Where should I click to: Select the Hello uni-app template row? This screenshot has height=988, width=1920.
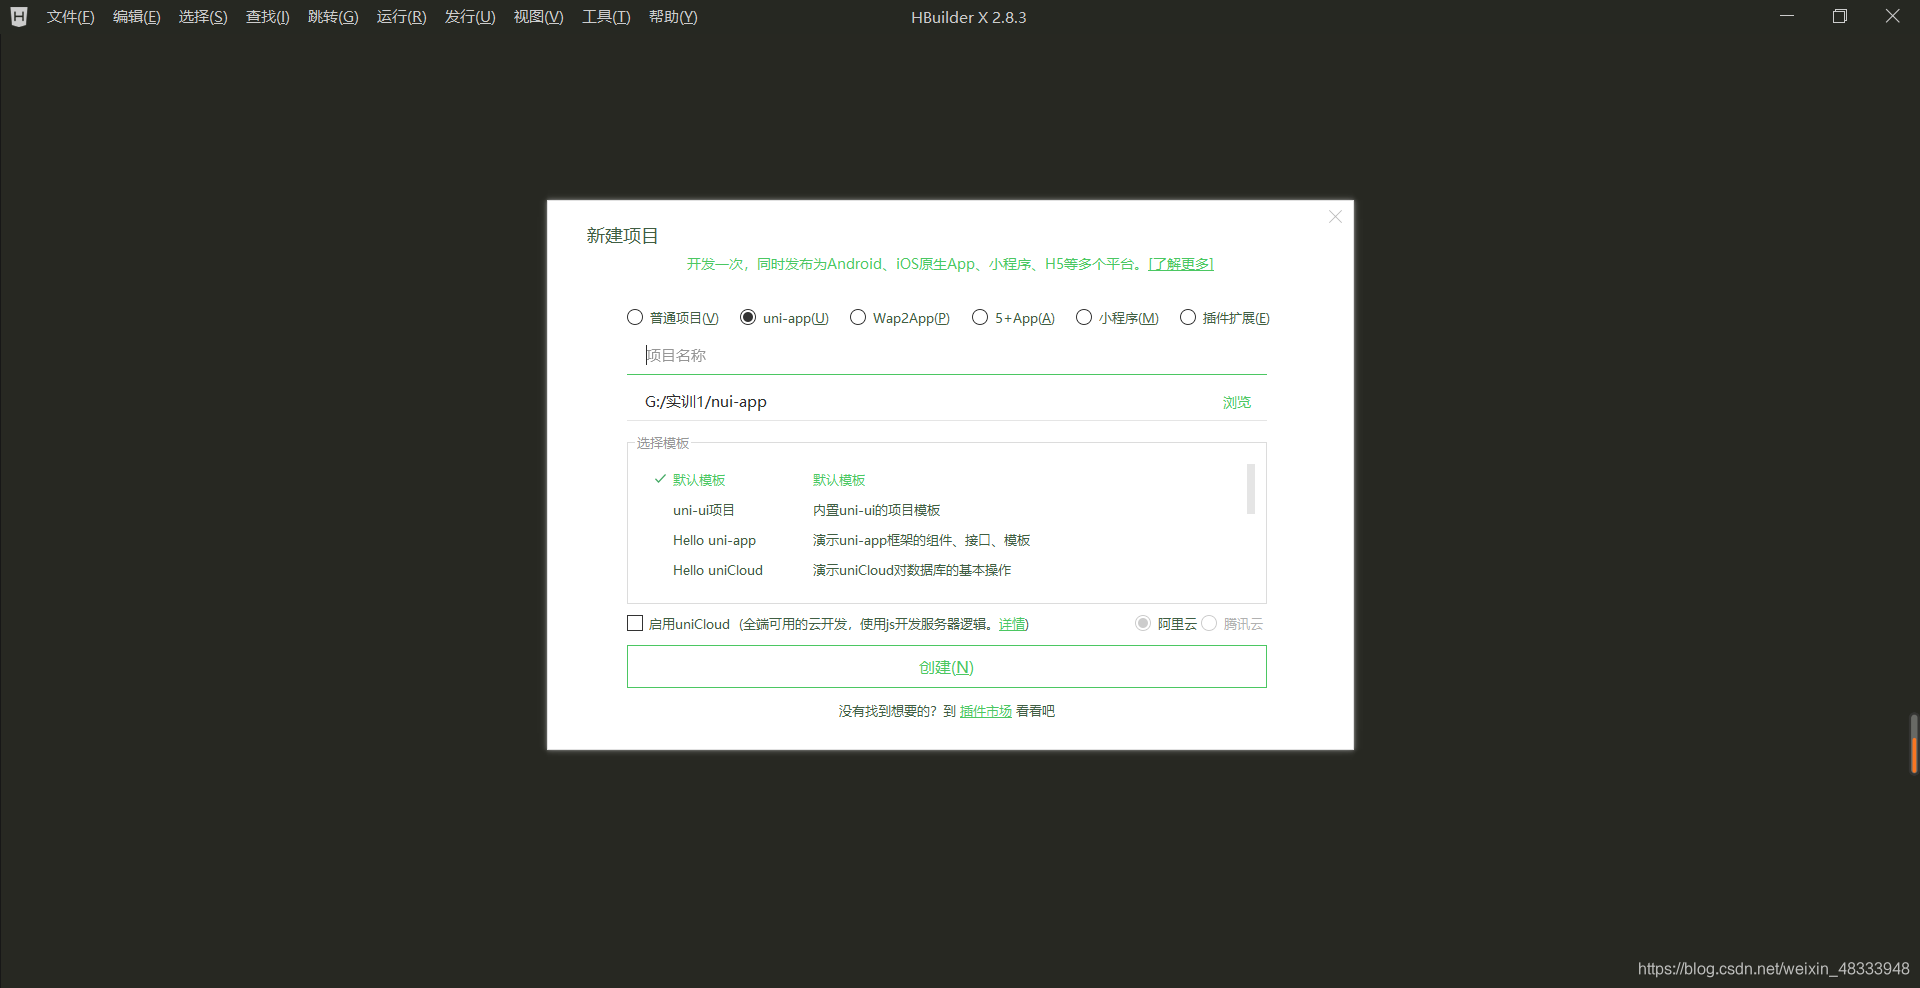tap(940, 540)
